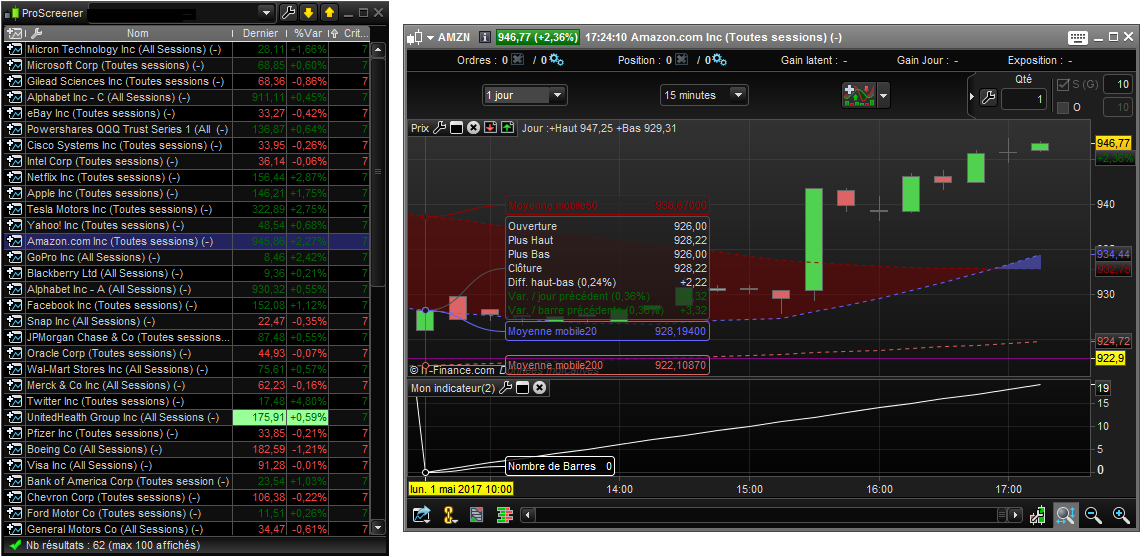Viewport: 1144px width, 557px height.
Task: Sort the list by Dernier column
Action: point(260,34)
